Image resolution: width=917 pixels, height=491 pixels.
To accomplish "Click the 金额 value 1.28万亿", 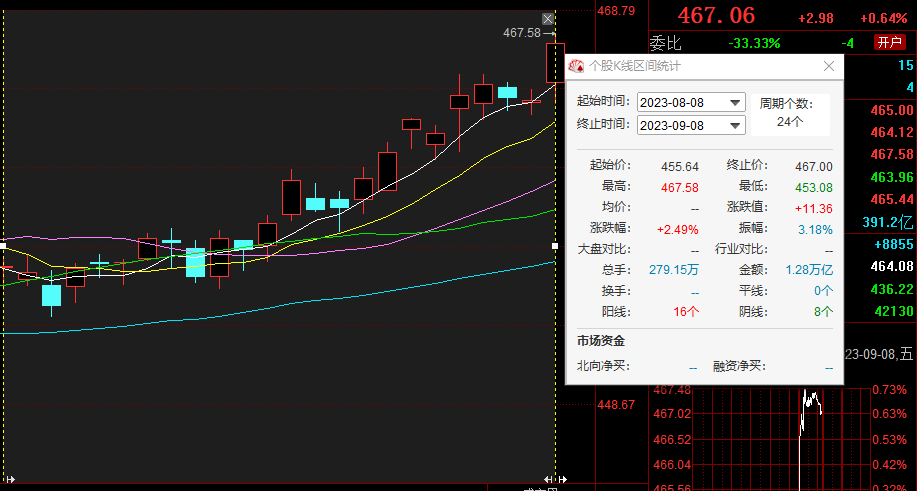I will 809,270.
